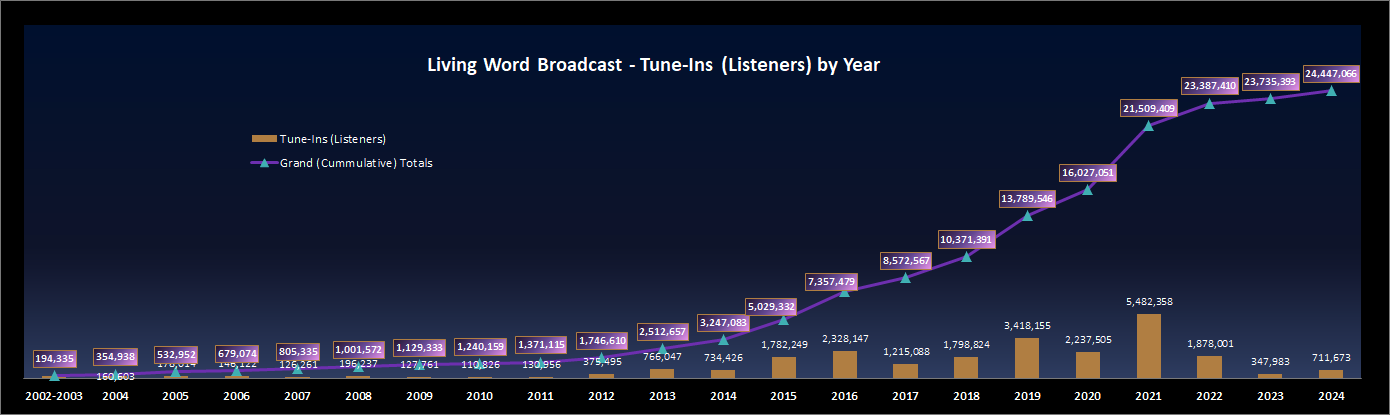The height and width of the screenshot is (415, 1390).
Task: Select the triangle marker above year 2016
Action: tap(844, 291)
